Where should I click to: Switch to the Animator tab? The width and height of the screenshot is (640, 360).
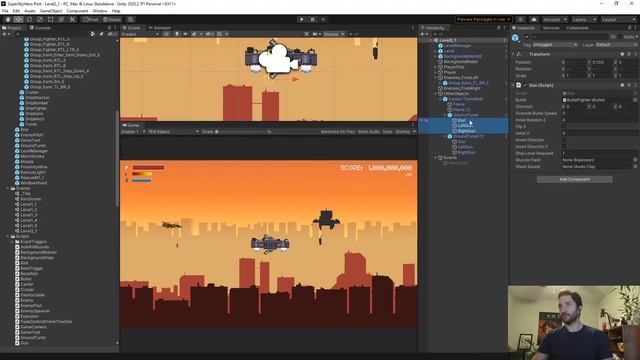(x=160, y=28)
